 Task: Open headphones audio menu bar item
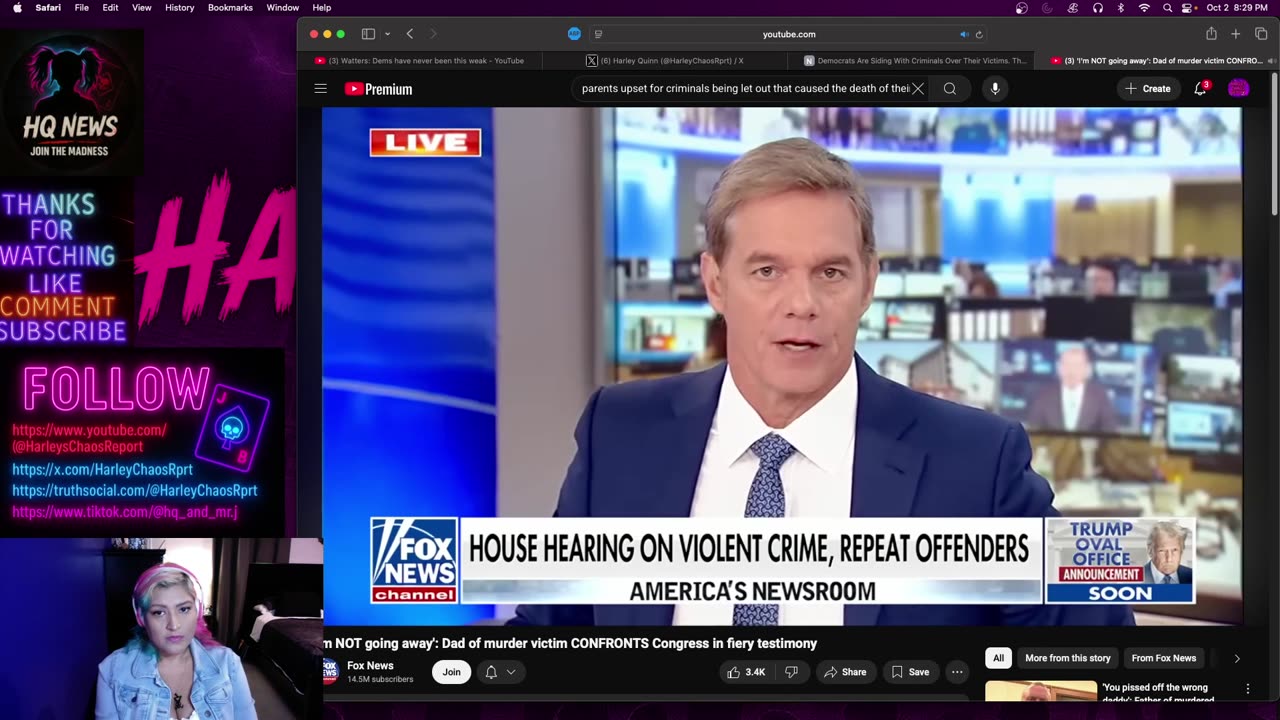(x=1097, y=8)
